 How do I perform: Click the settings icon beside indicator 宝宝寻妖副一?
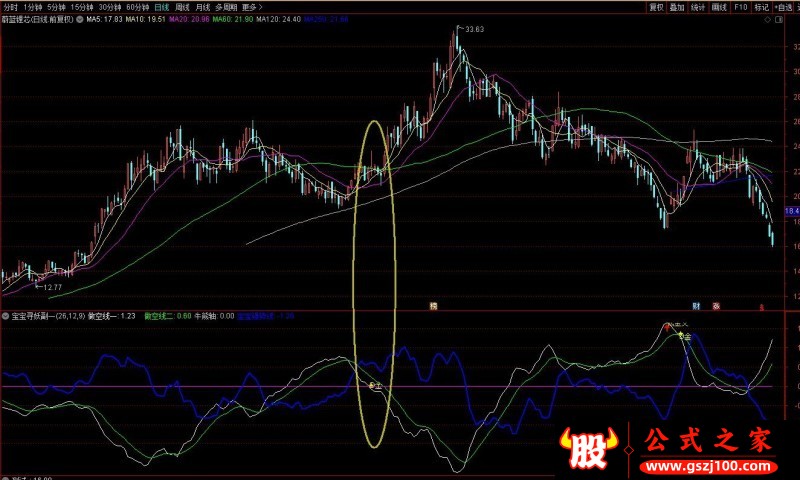click(7, 316)
